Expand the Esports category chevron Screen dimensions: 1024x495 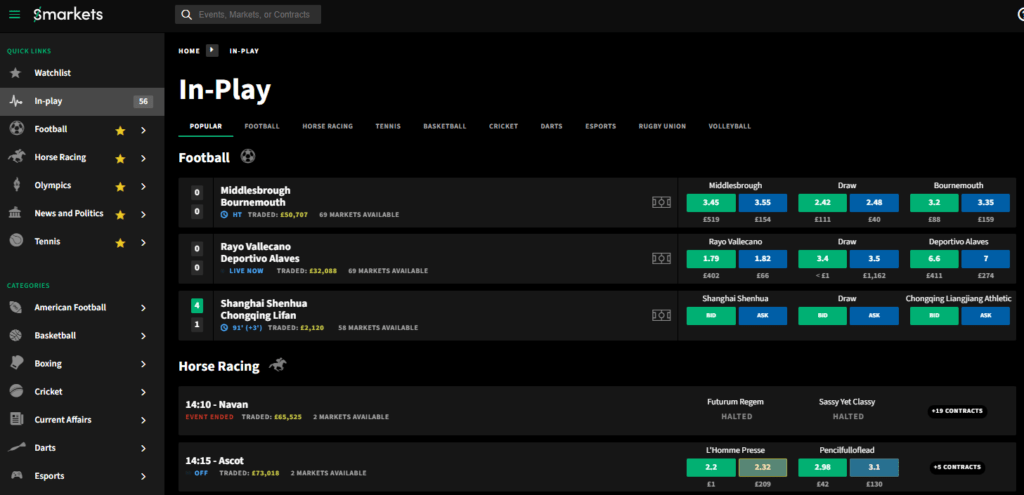(143, 476)
